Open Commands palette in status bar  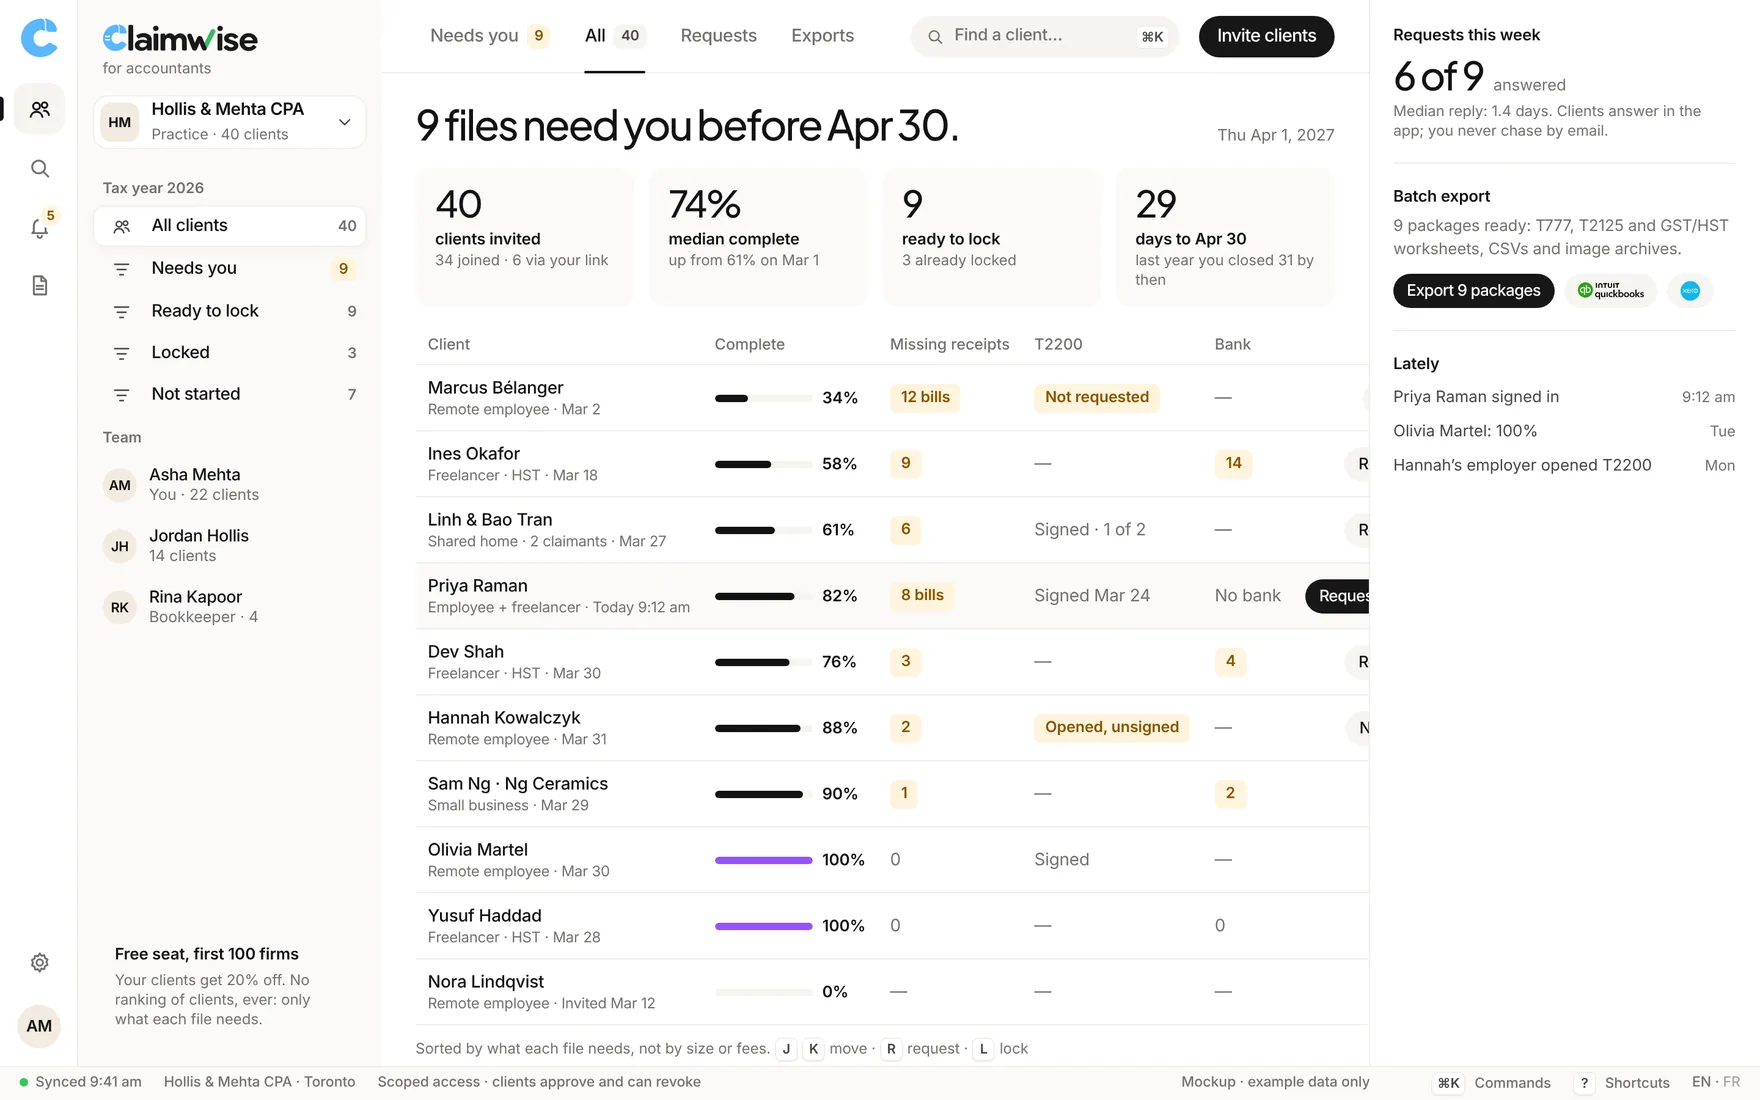1493,1083
